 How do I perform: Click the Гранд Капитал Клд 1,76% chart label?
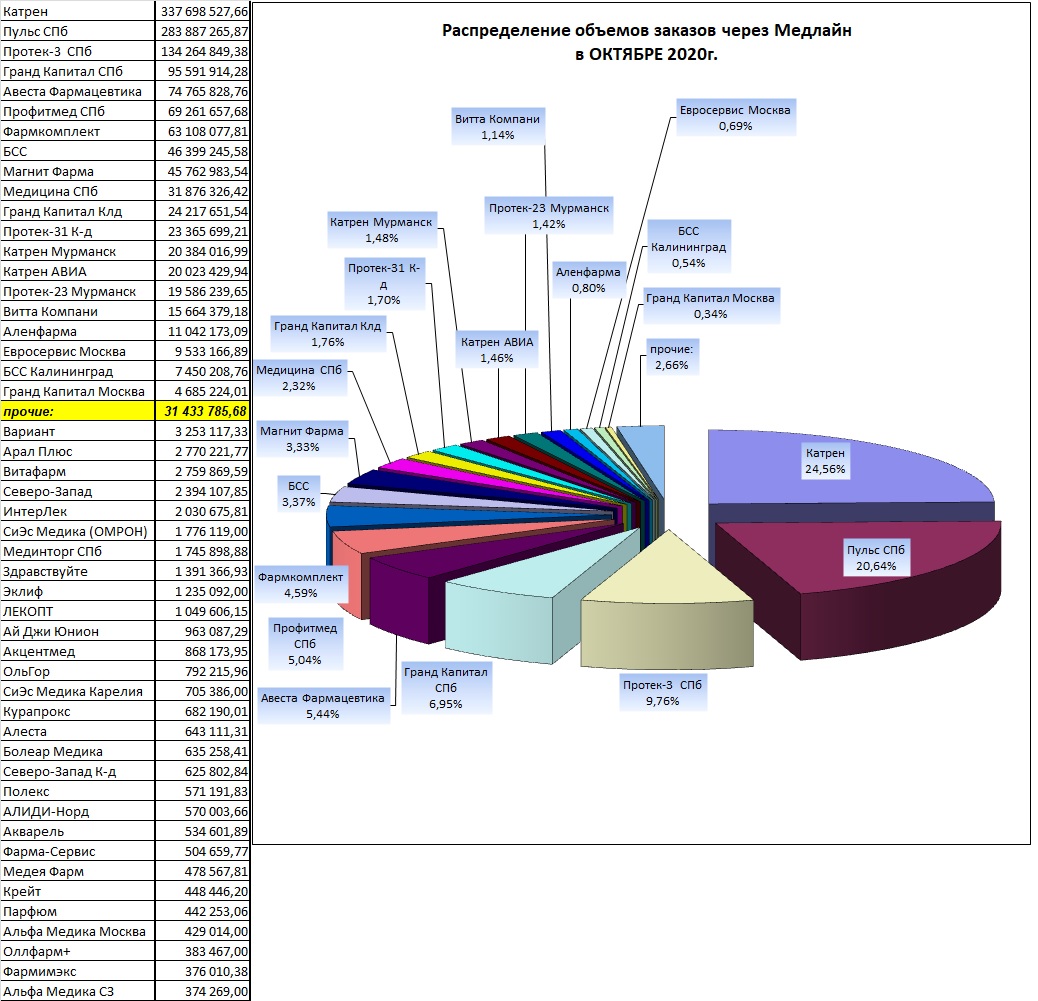pyautogui.click(x=328, y=334)
